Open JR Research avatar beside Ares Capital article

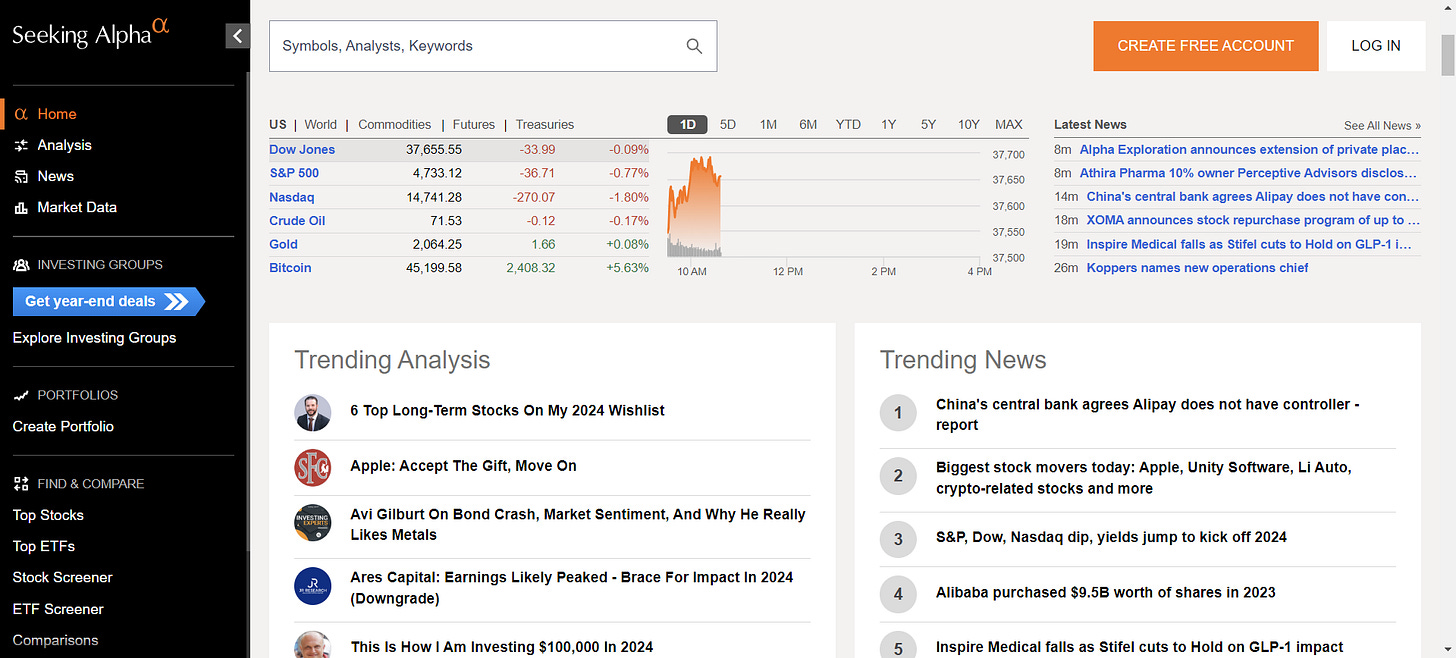pyautogui.click(x=312, y=587)
